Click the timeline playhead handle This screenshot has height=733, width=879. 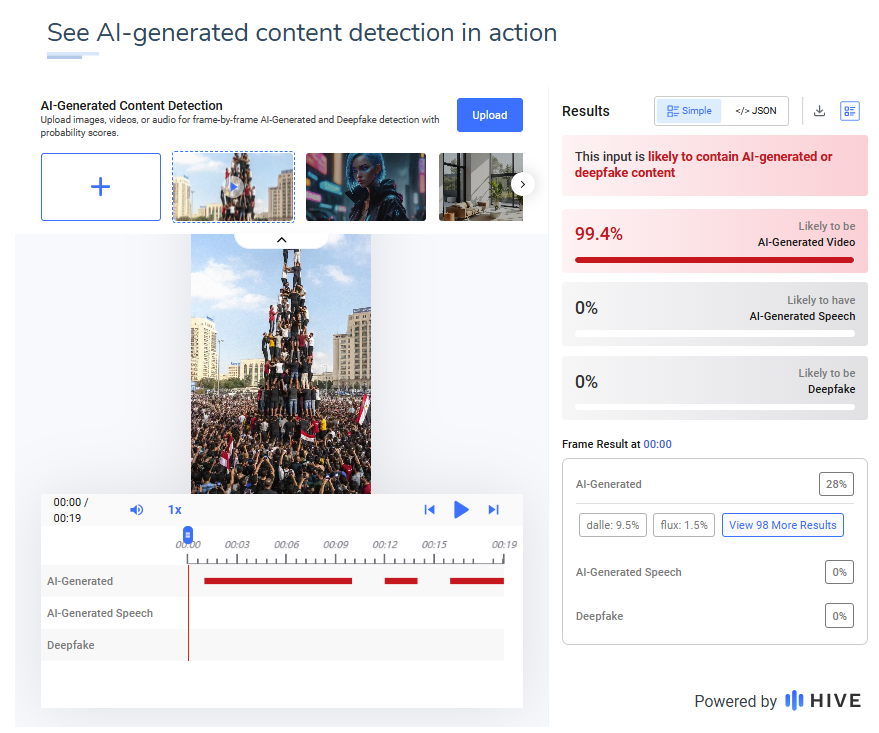[188, 533]
